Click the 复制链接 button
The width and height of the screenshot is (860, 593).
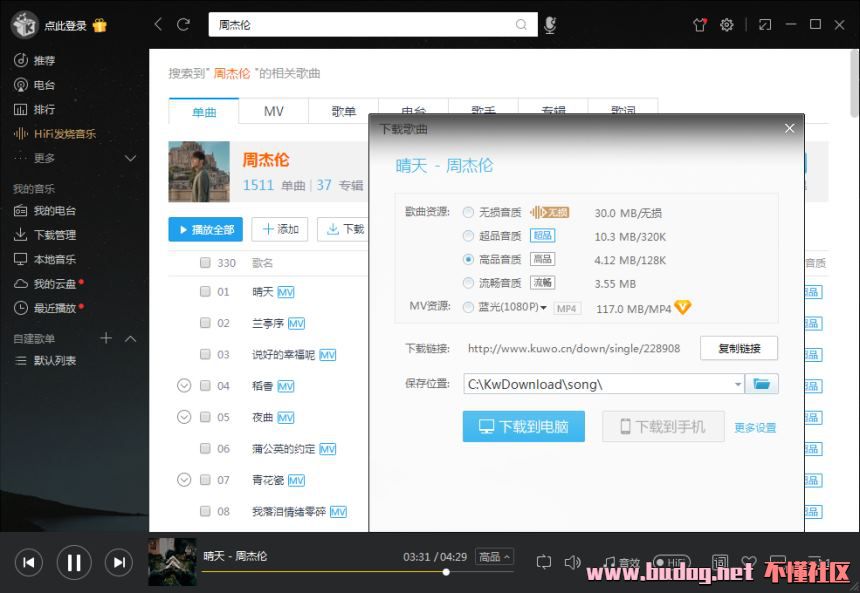click(739, 348)
